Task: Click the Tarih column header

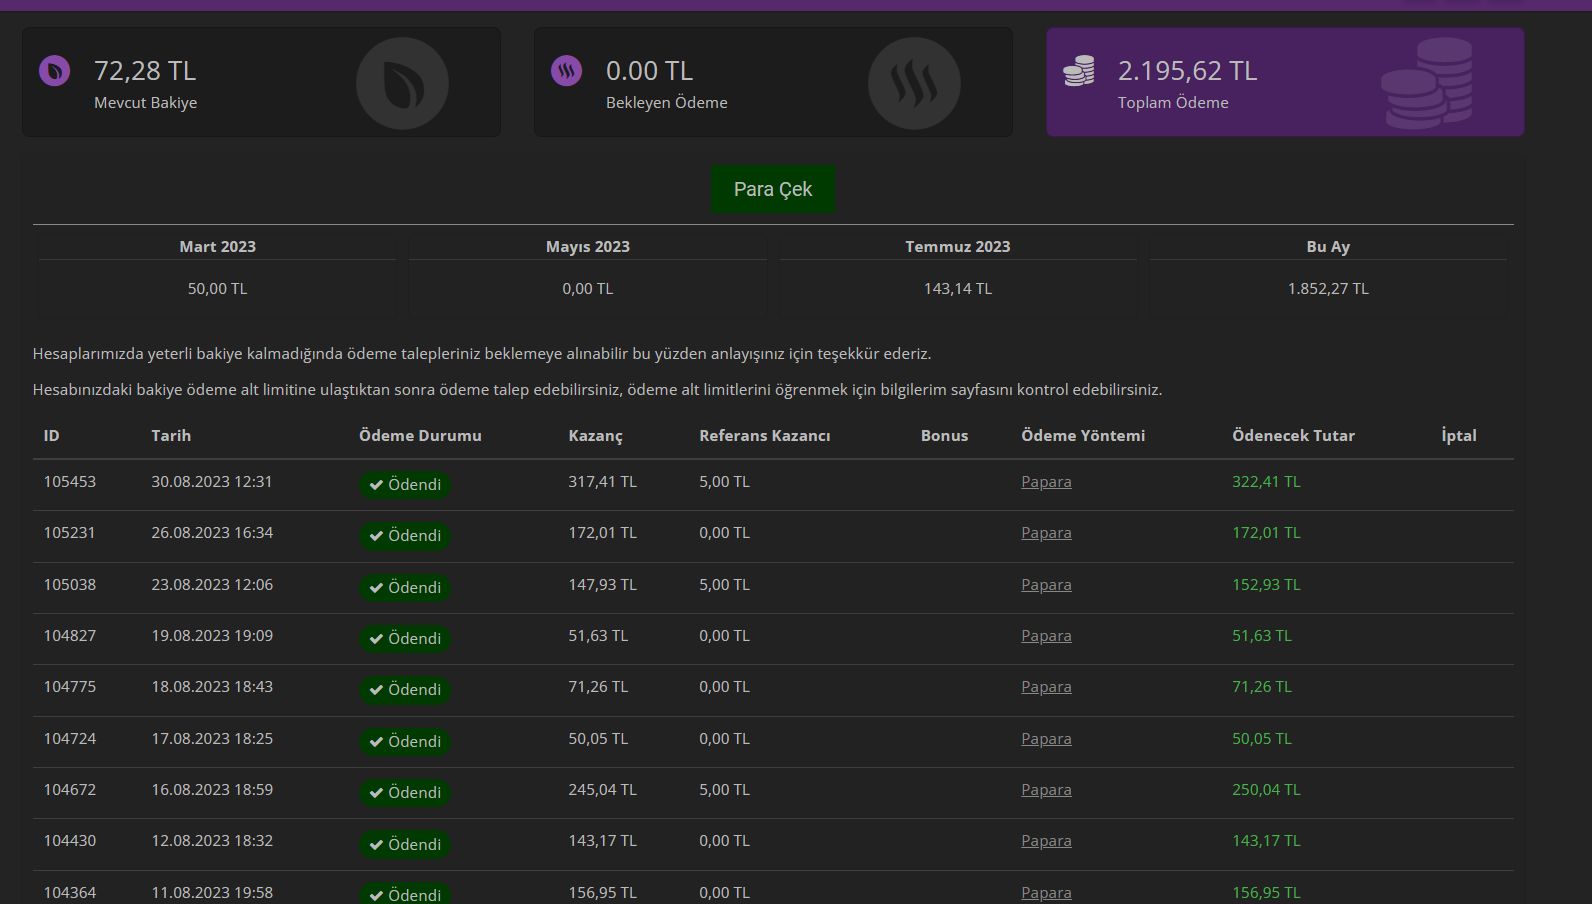Action: (x=171, y=436)
